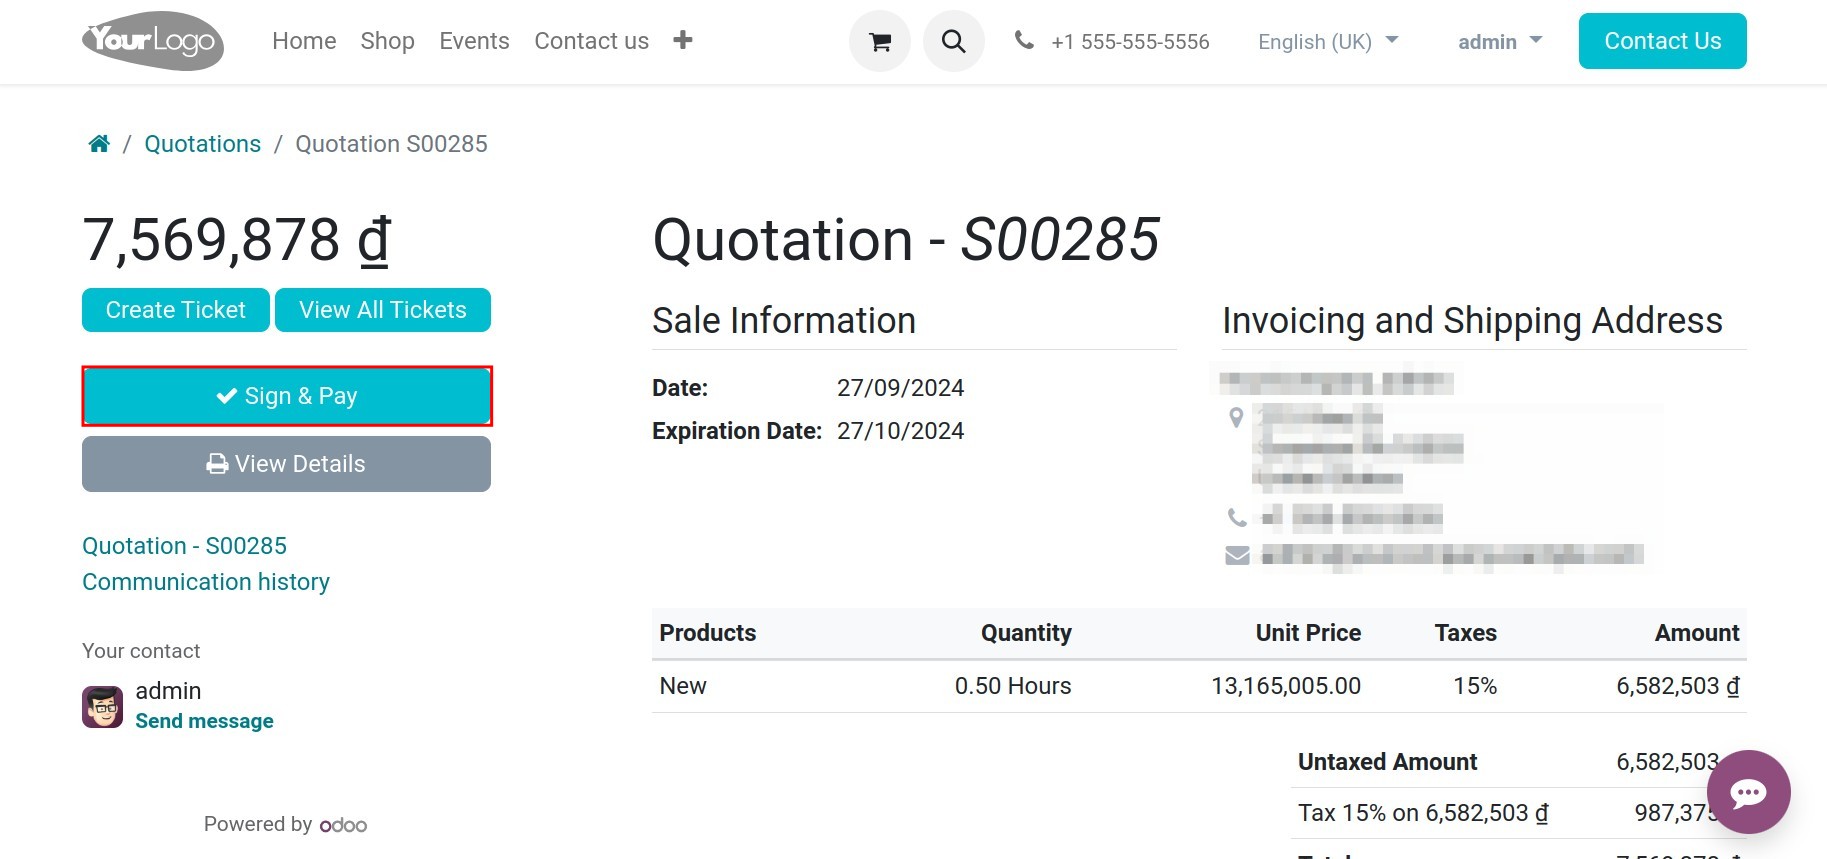
Task: Click the admin avatar picture
Action: (102, 707)
